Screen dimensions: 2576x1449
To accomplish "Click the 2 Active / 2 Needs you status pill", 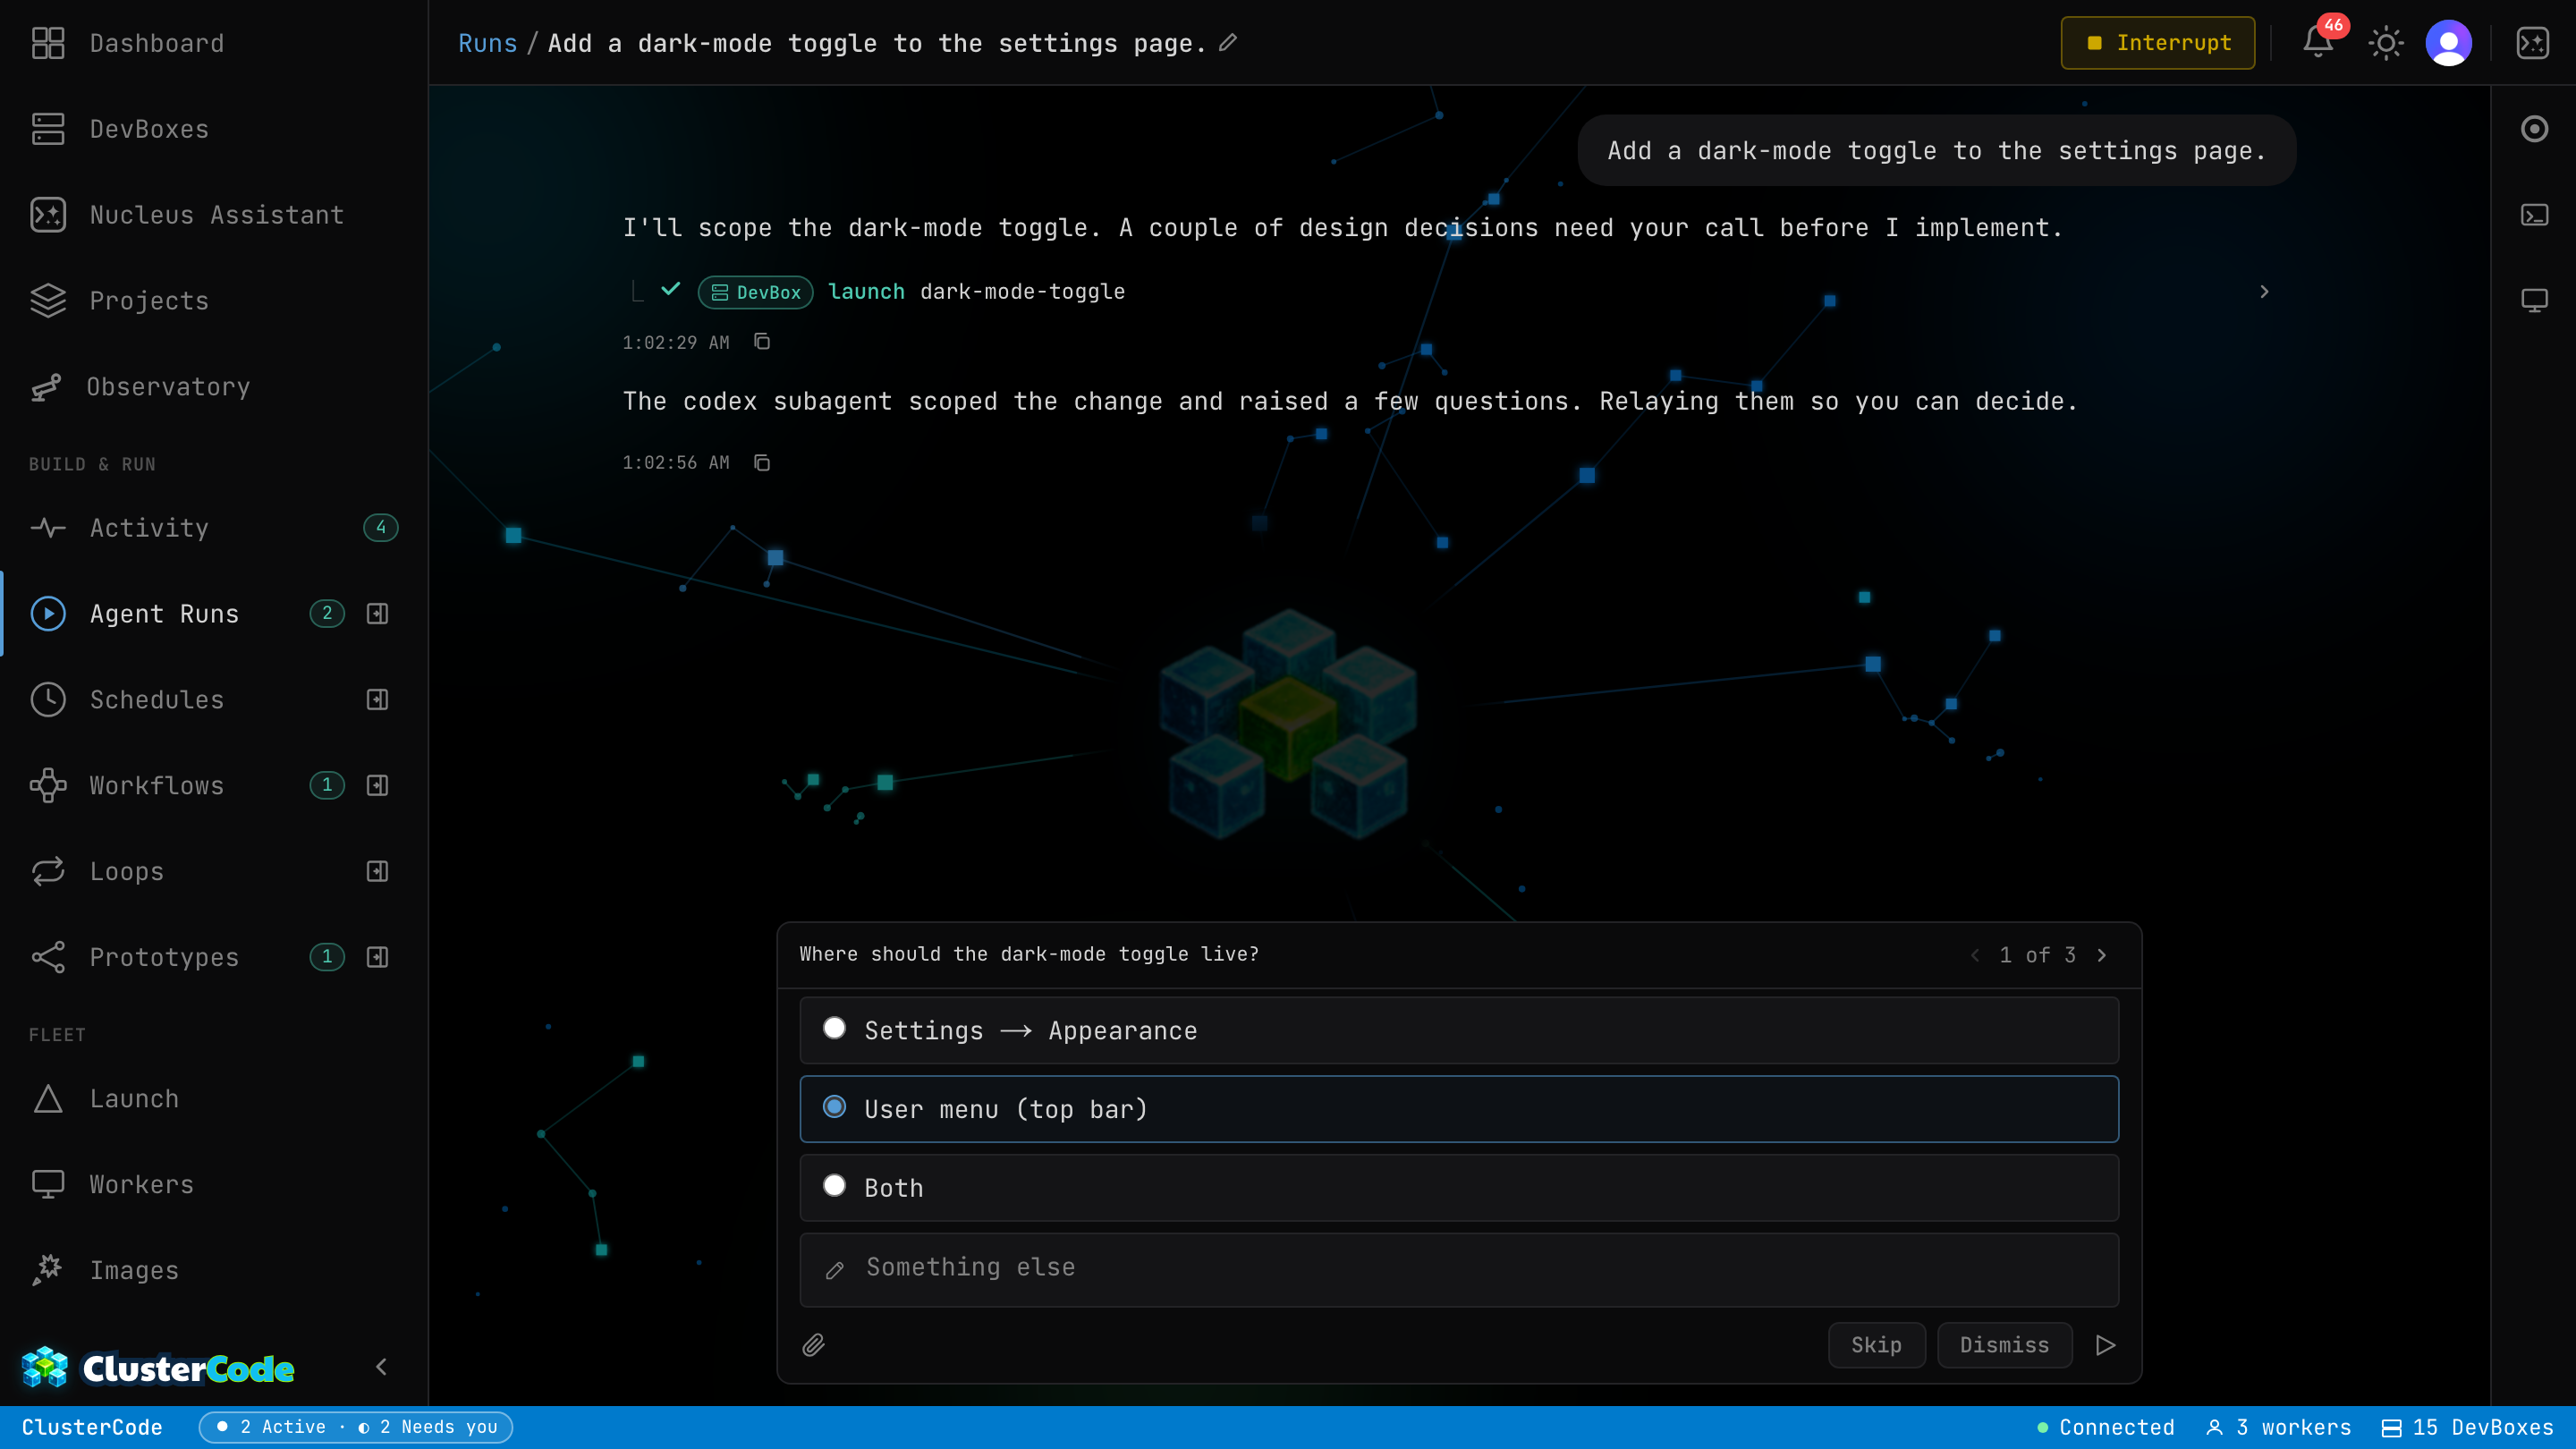I will [x=356, y=1427].
